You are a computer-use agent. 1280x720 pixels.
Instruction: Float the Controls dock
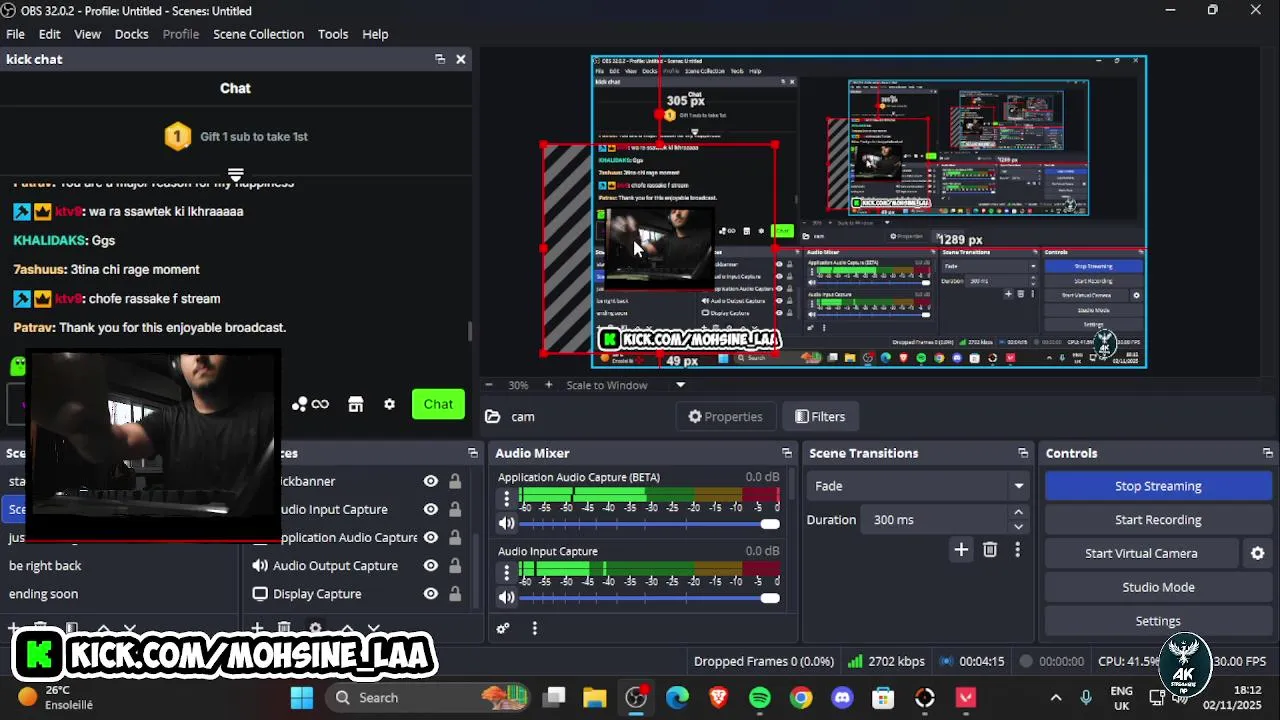point(1268,453)
